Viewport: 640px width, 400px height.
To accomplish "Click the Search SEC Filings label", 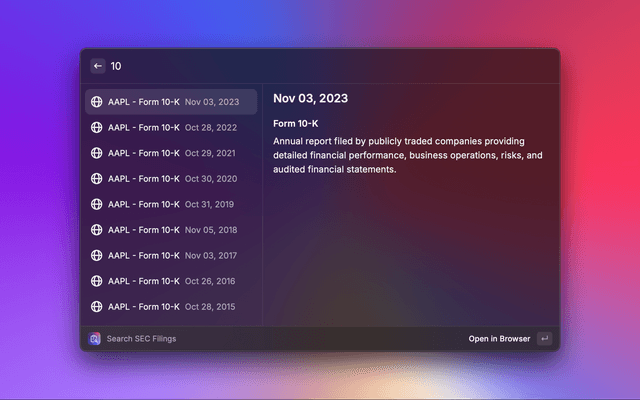I will [141, 339].
